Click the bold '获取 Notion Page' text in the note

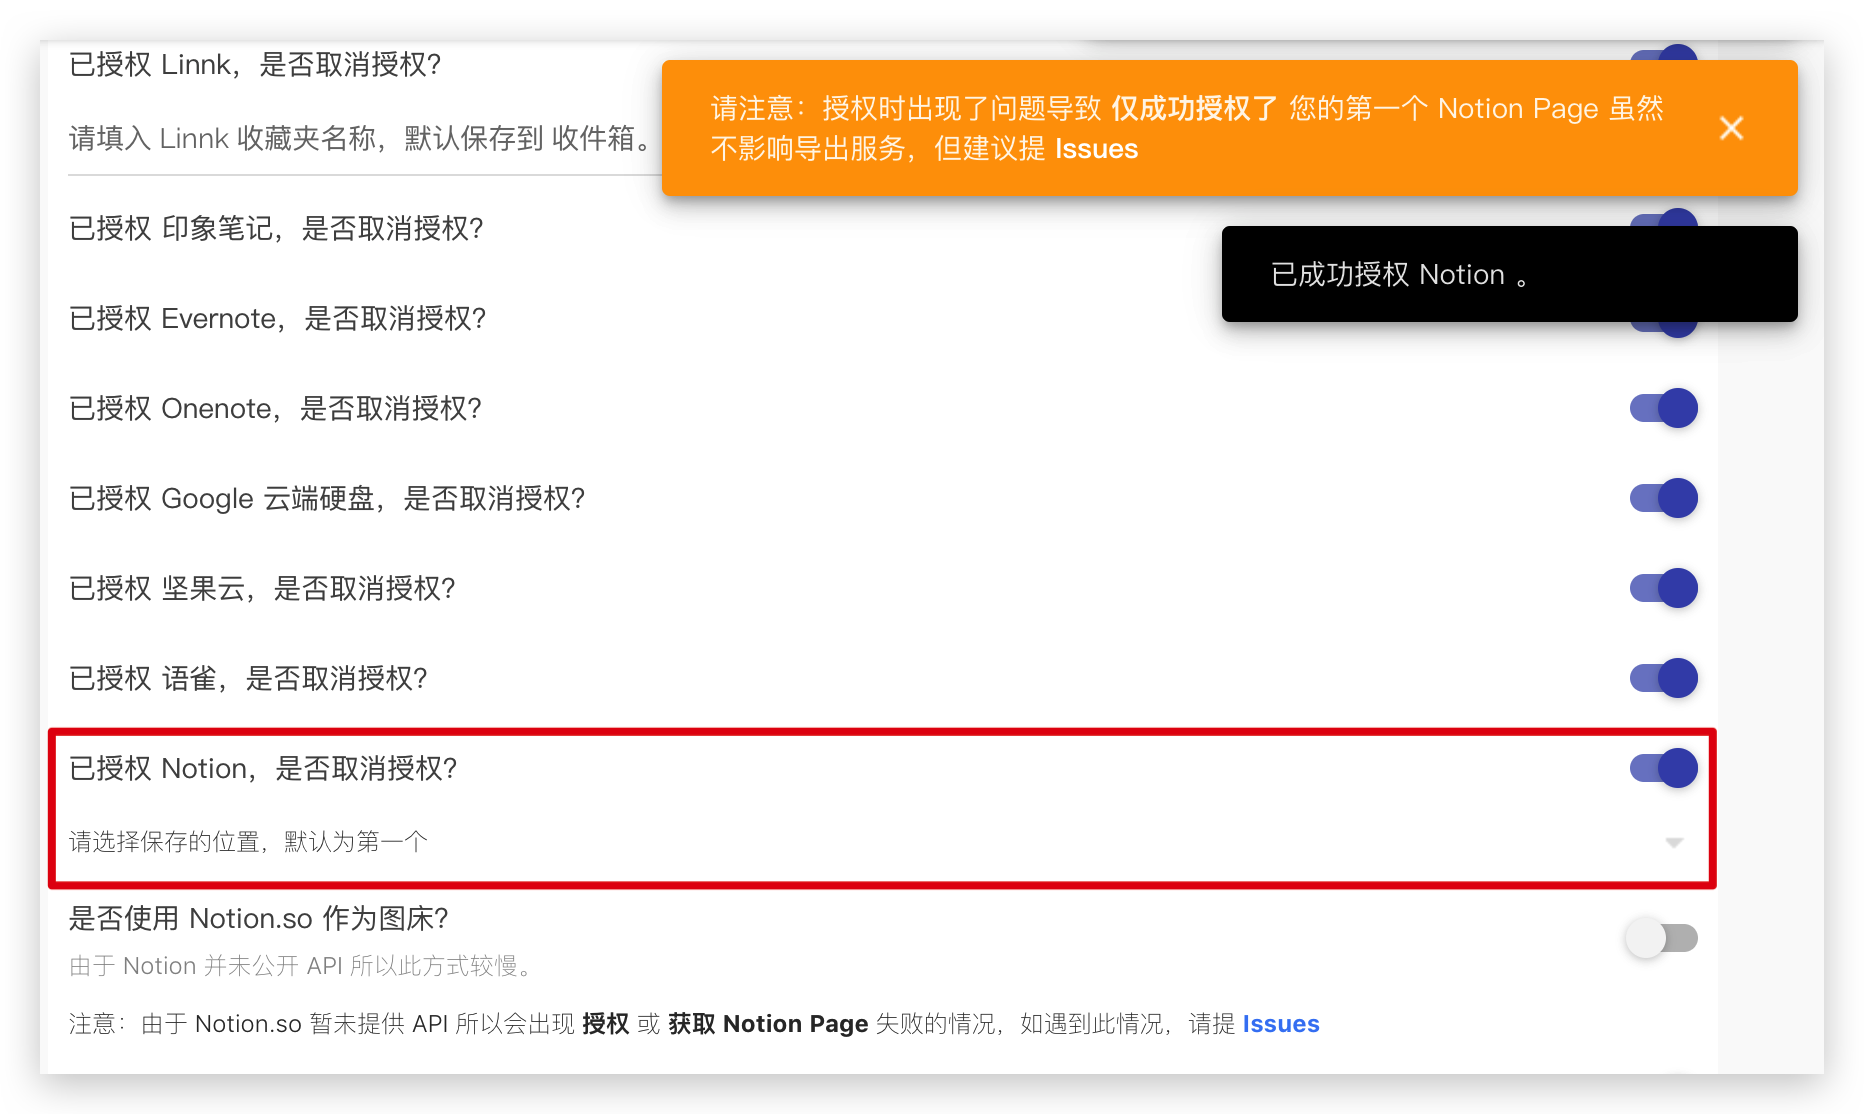768,1024
